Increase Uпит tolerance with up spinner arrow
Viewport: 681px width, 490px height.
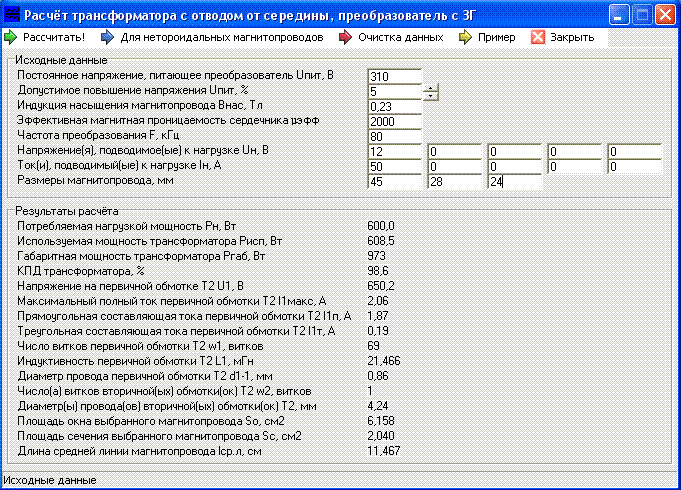(x=430, y=88)
